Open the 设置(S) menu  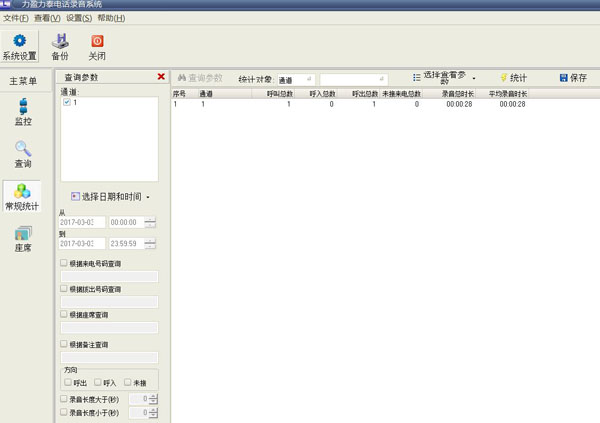[79, 18]
